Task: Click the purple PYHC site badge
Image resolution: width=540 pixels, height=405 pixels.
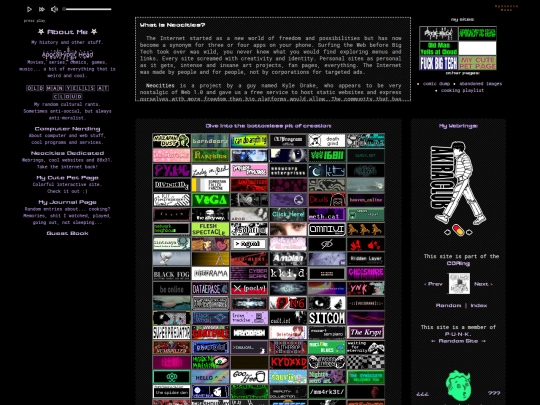Action: point(172,170)
